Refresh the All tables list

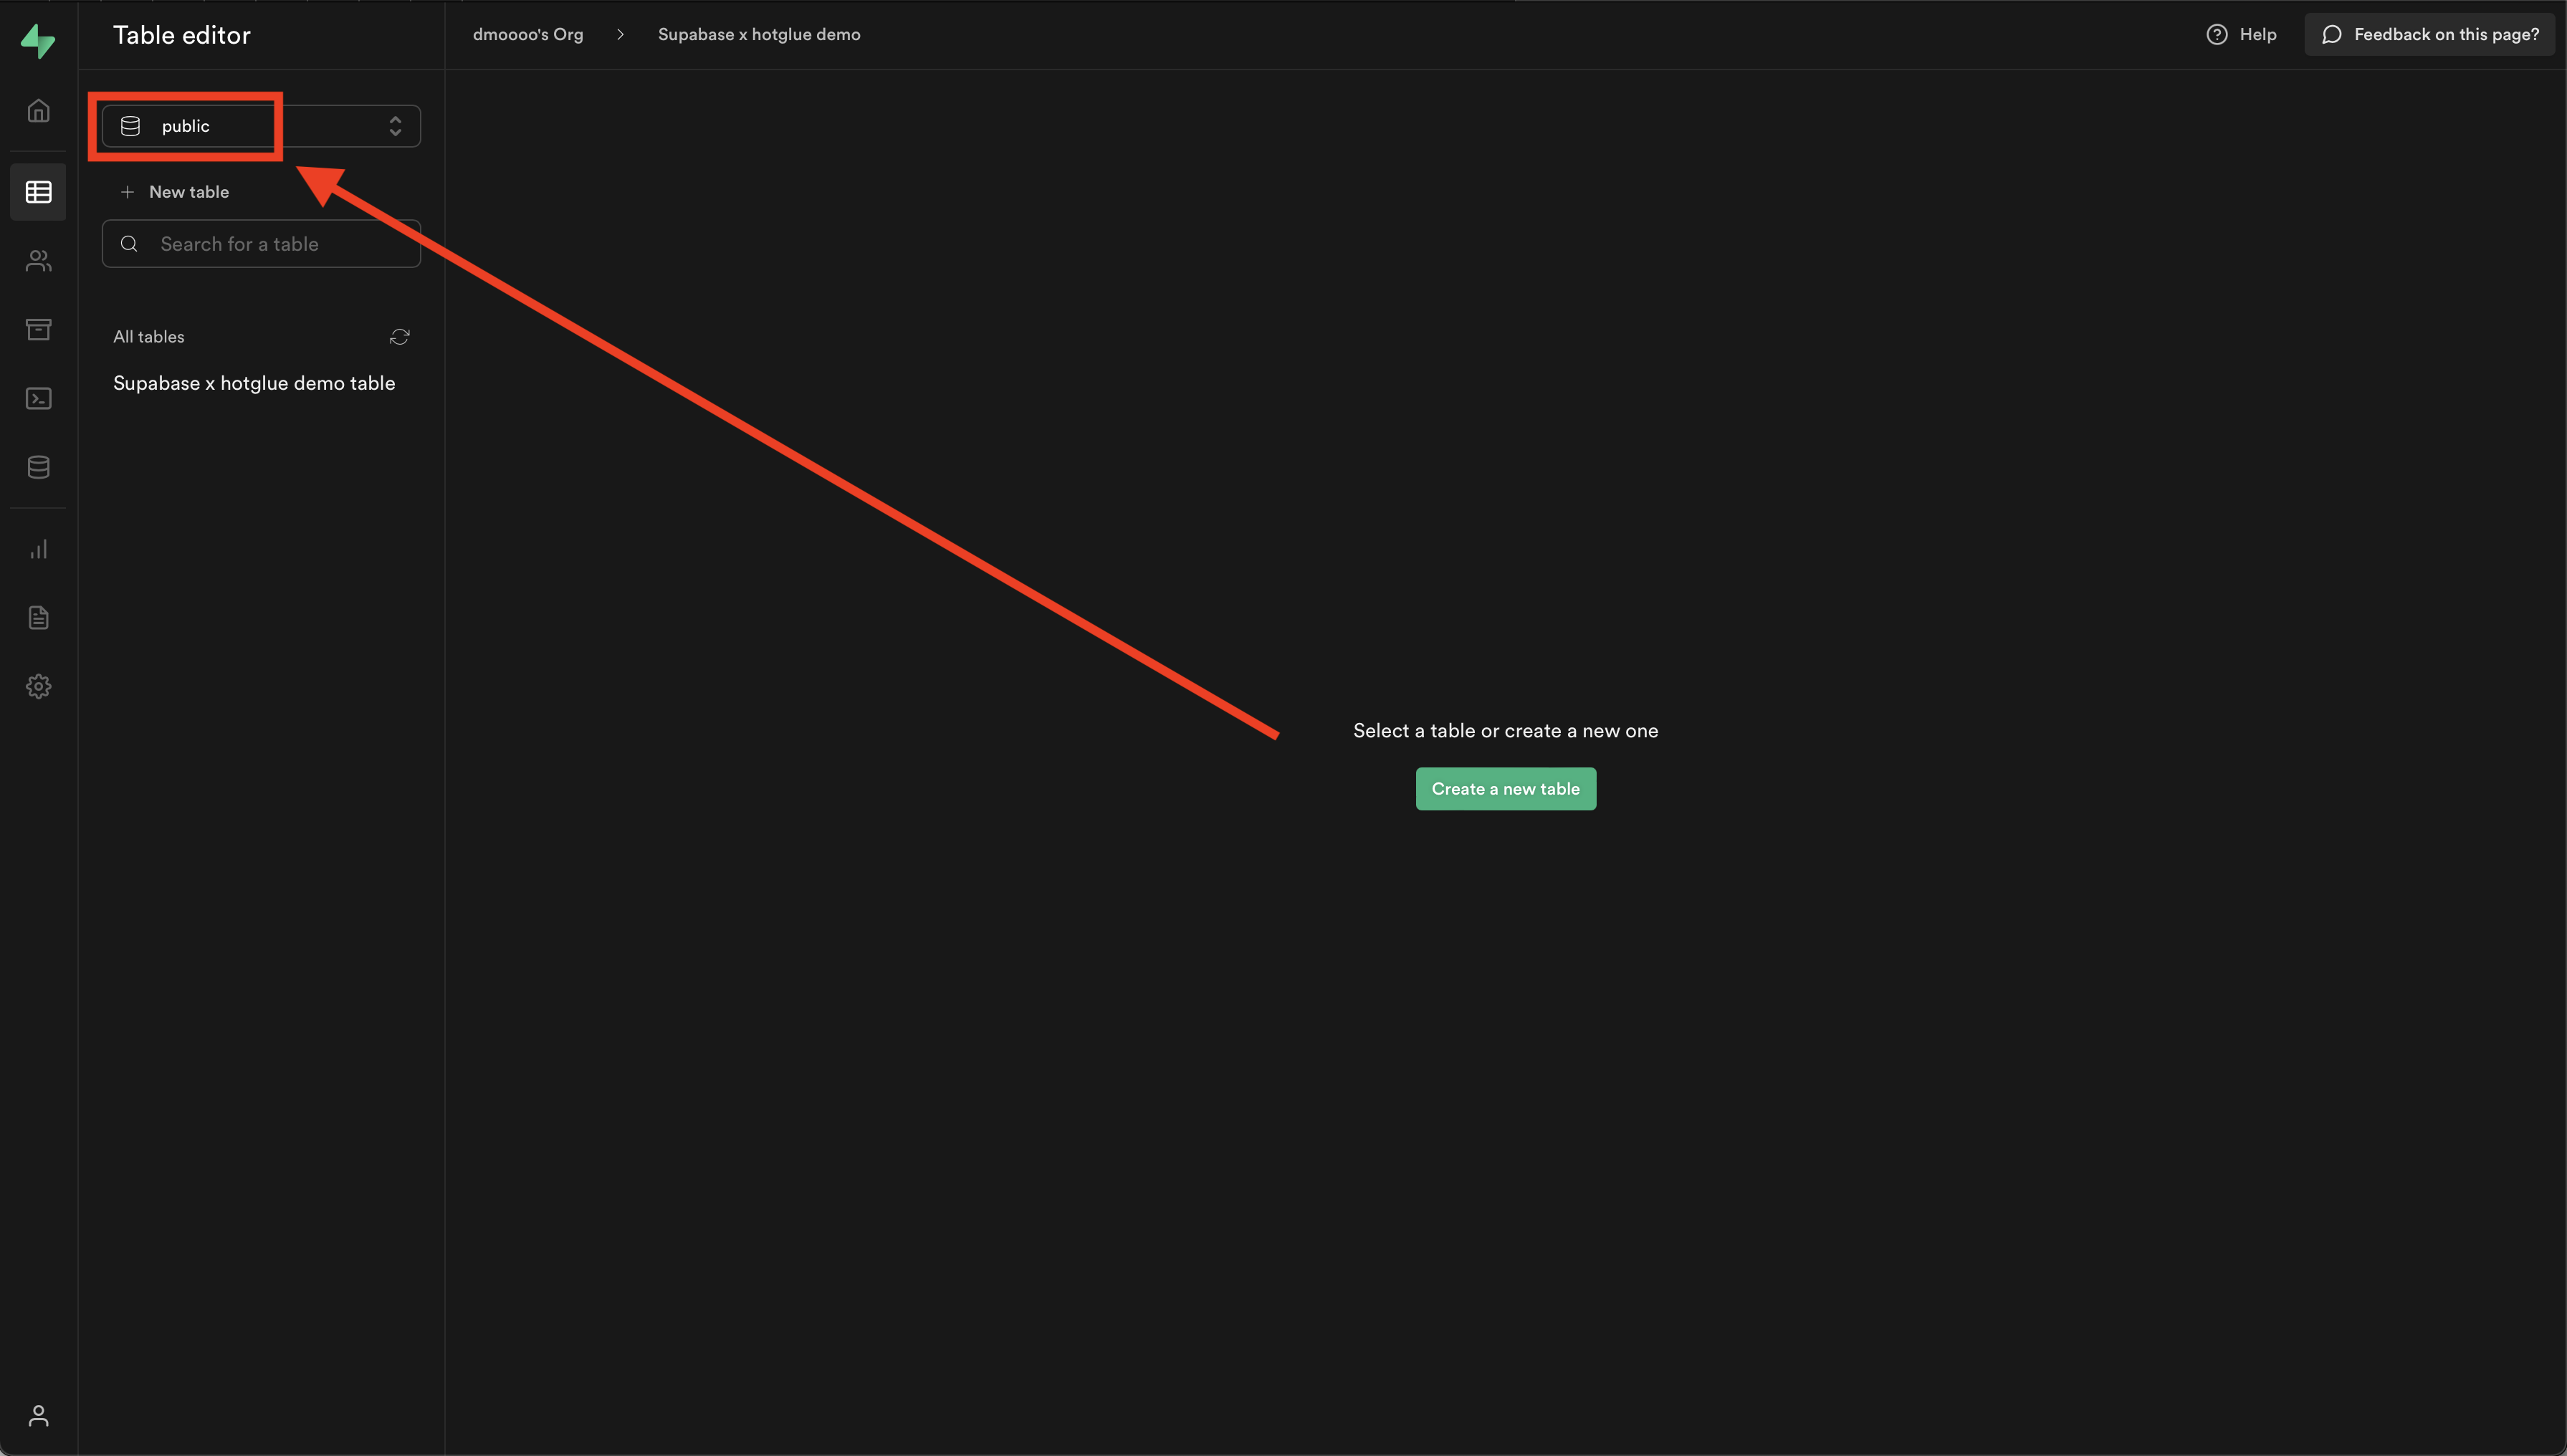[x=400, y=337]
